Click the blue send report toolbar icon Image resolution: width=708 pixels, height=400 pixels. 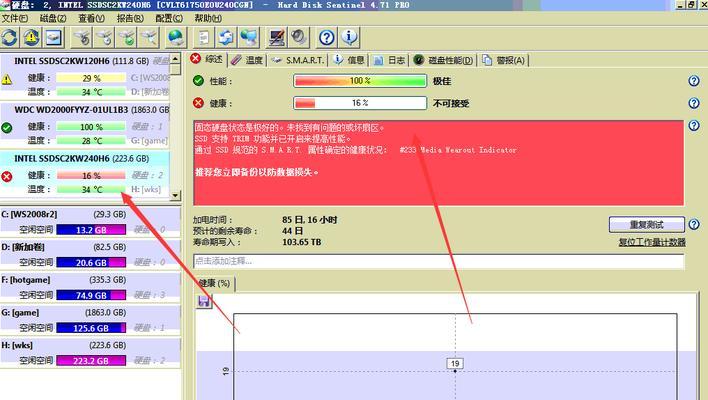coord(226,37)
